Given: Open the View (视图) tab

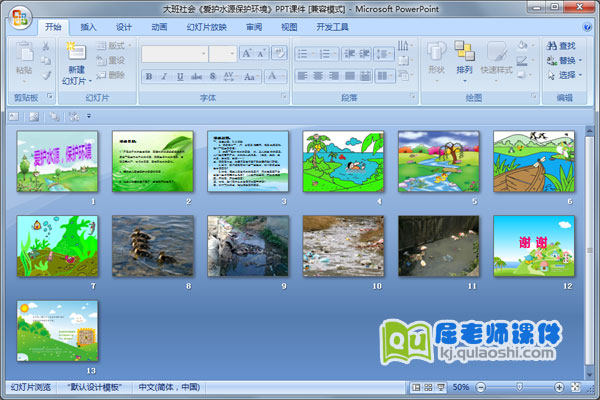Looking at the screenshot, I should point(289,27).
